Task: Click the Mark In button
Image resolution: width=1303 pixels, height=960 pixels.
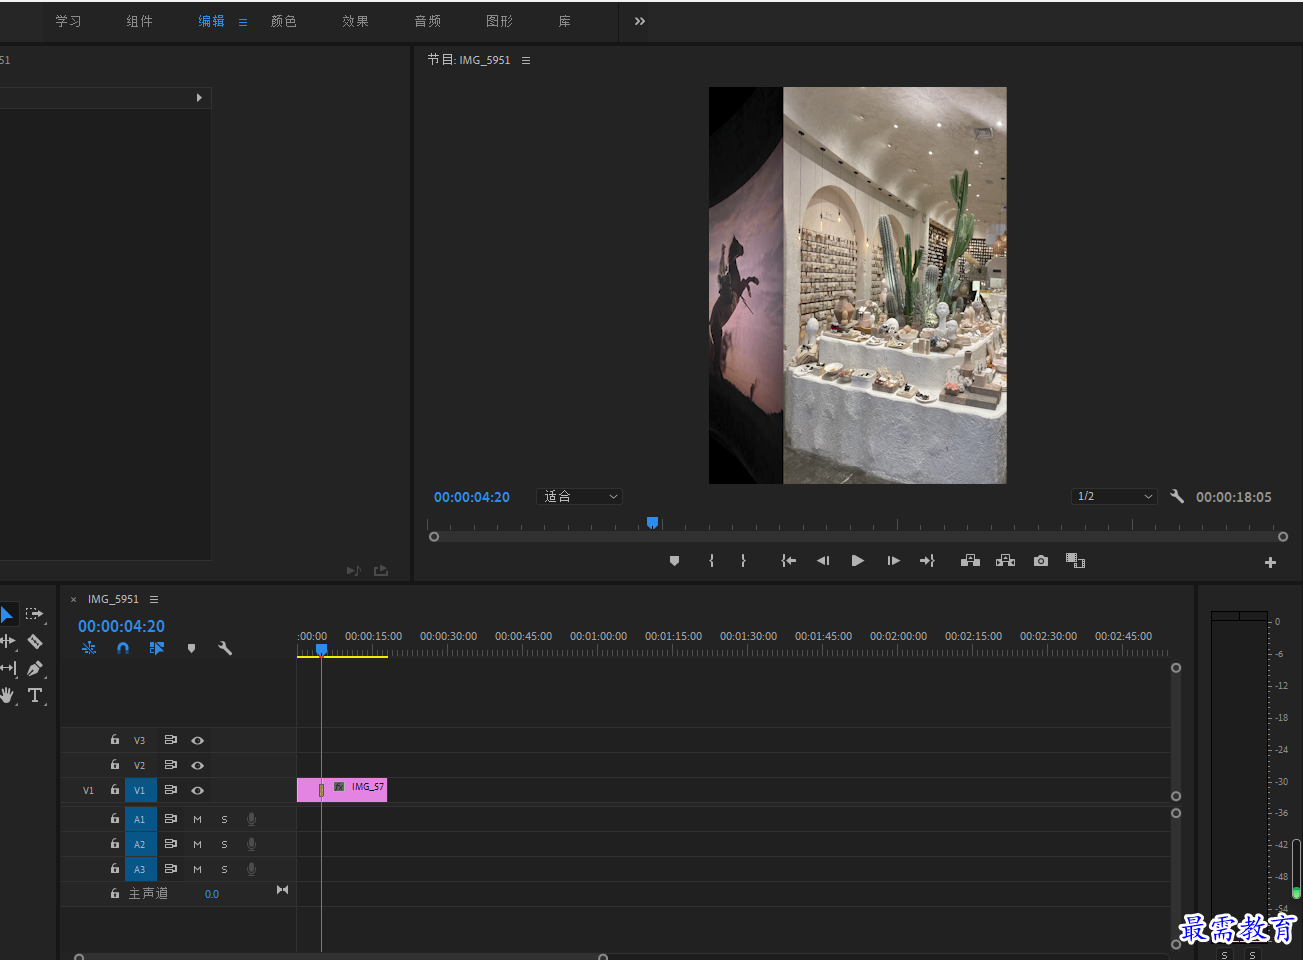Action: point(711,561)
